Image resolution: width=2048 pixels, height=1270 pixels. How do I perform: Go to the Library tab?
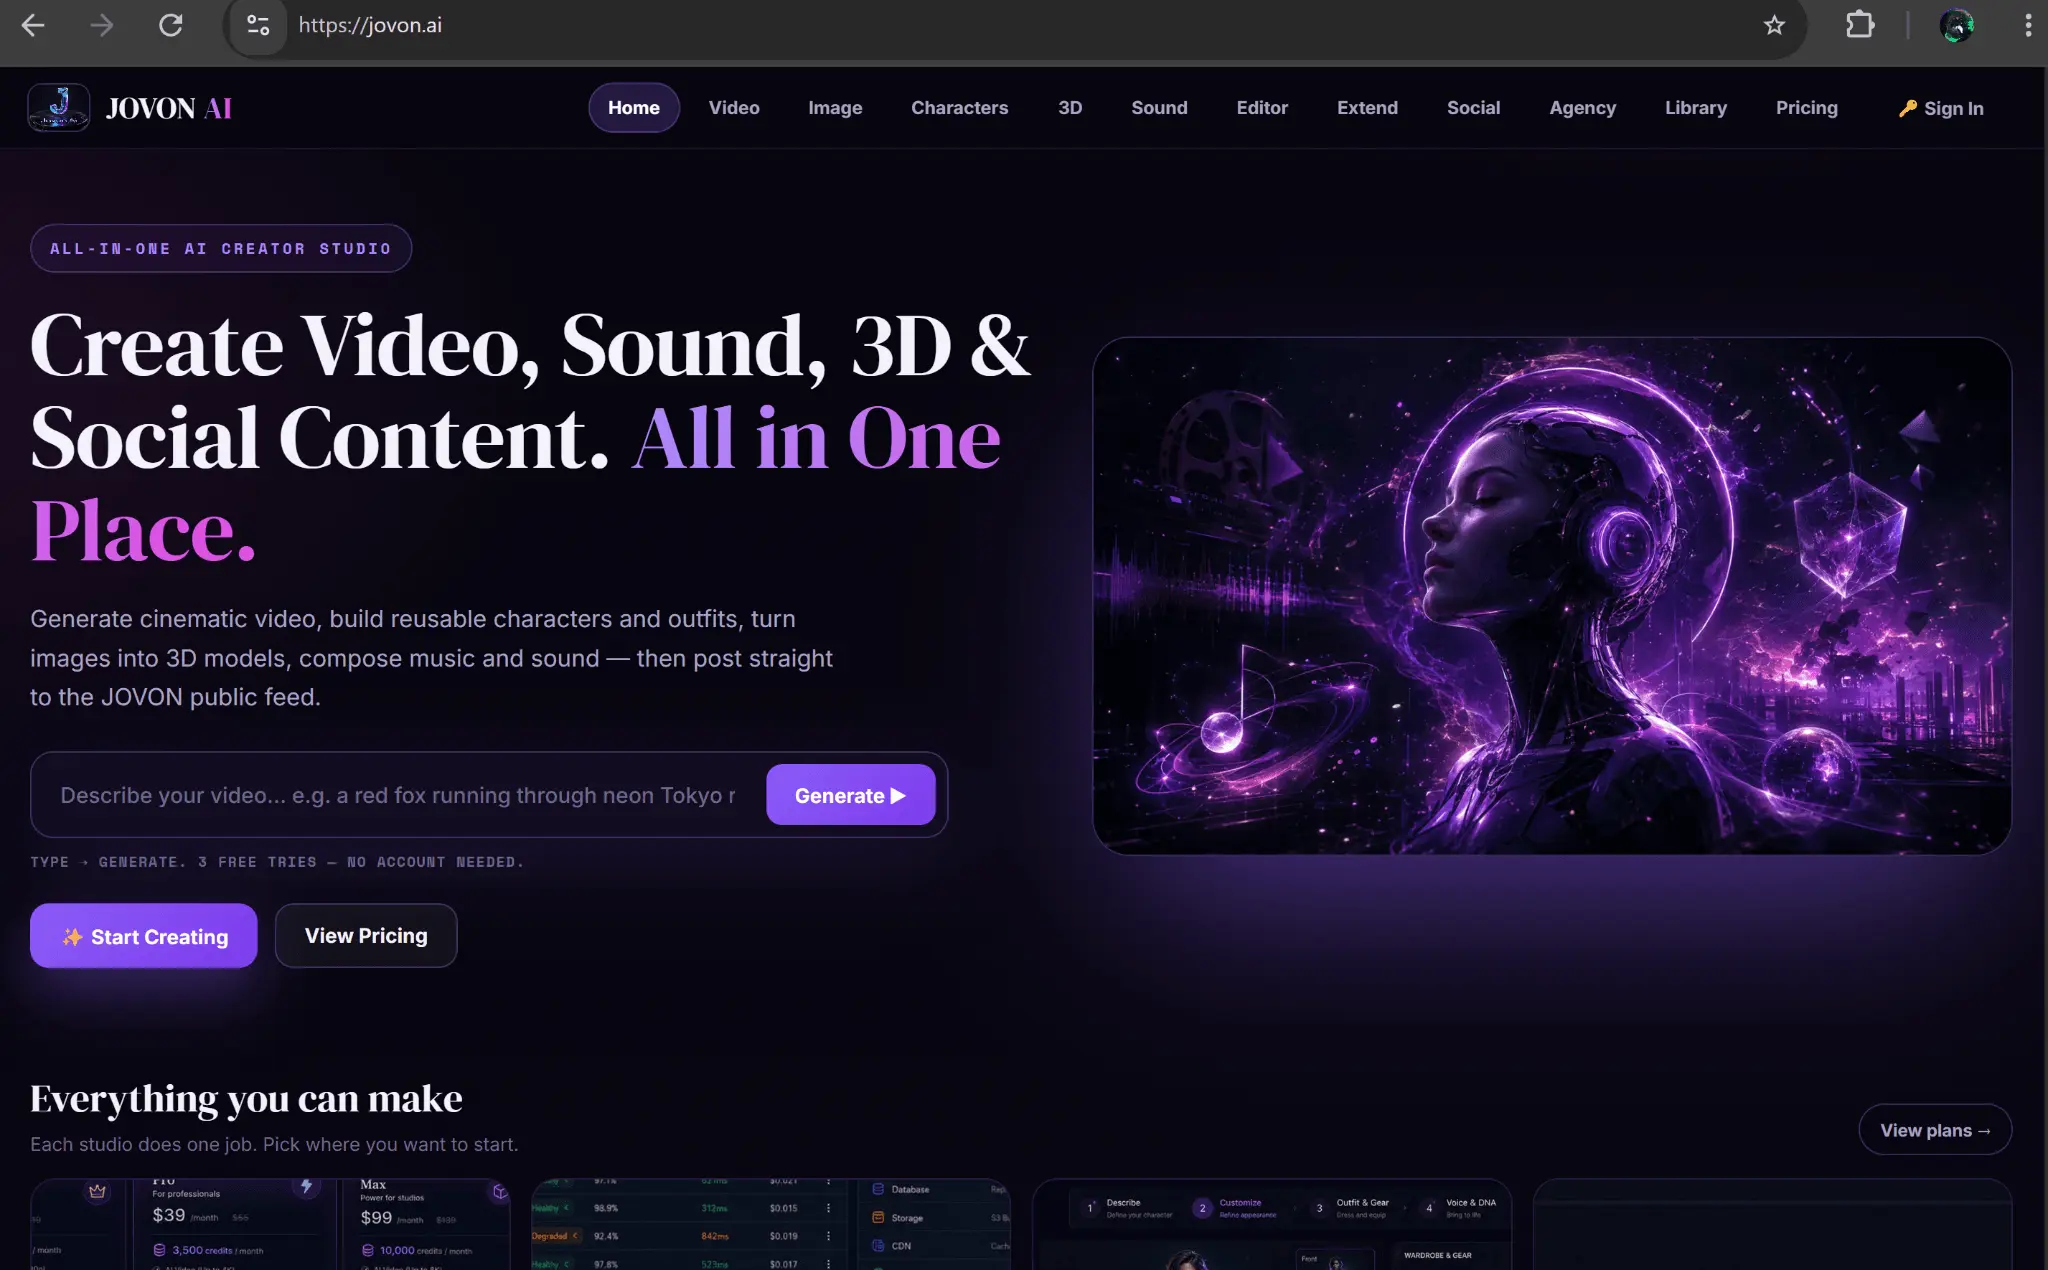1696,108
